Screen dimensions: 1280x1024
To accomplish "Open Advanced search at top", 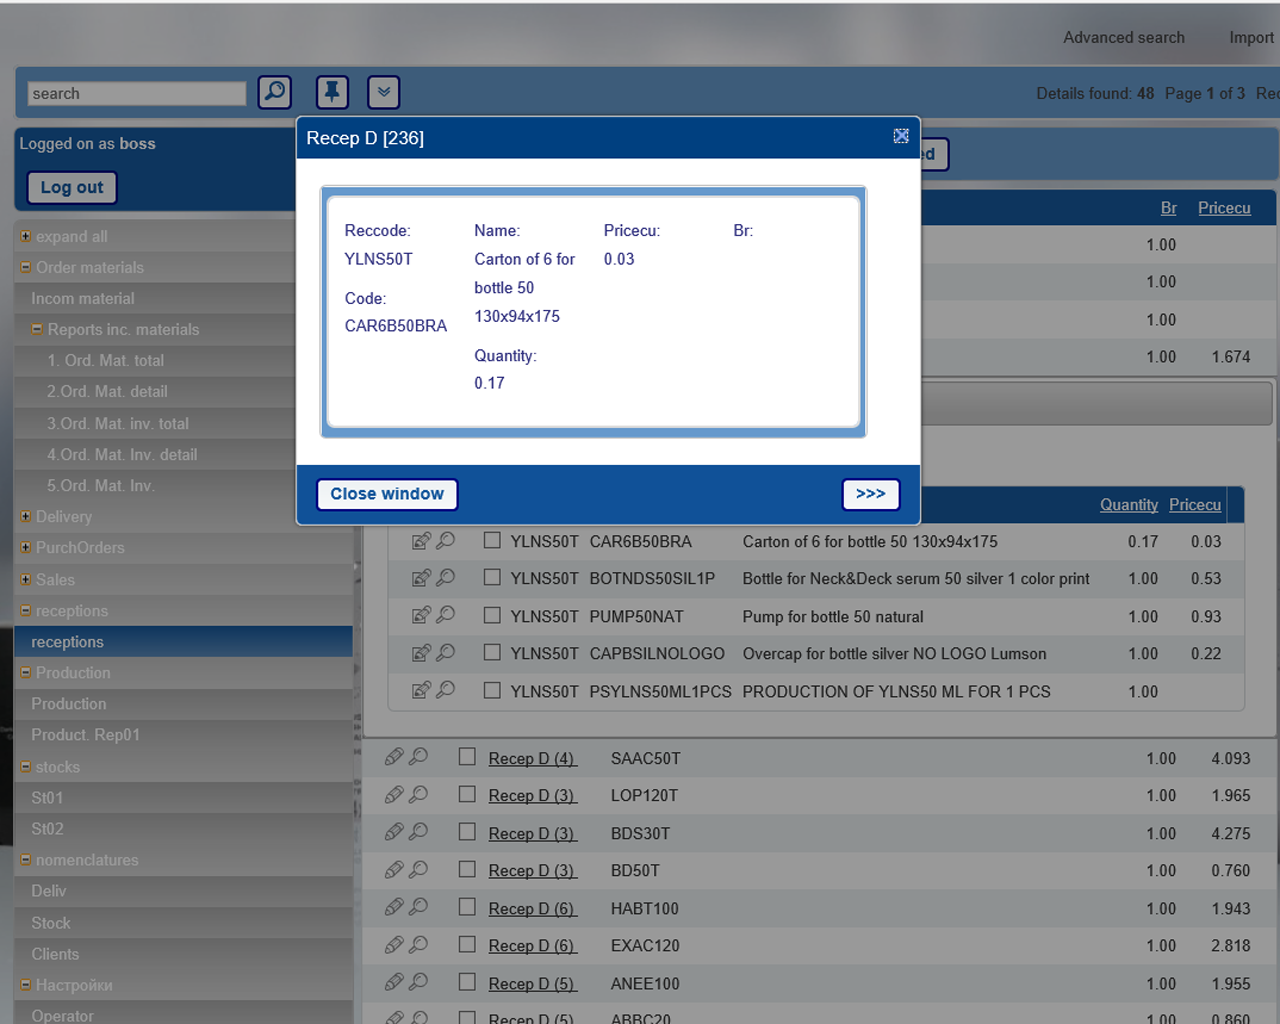I will coord(1123,37).
